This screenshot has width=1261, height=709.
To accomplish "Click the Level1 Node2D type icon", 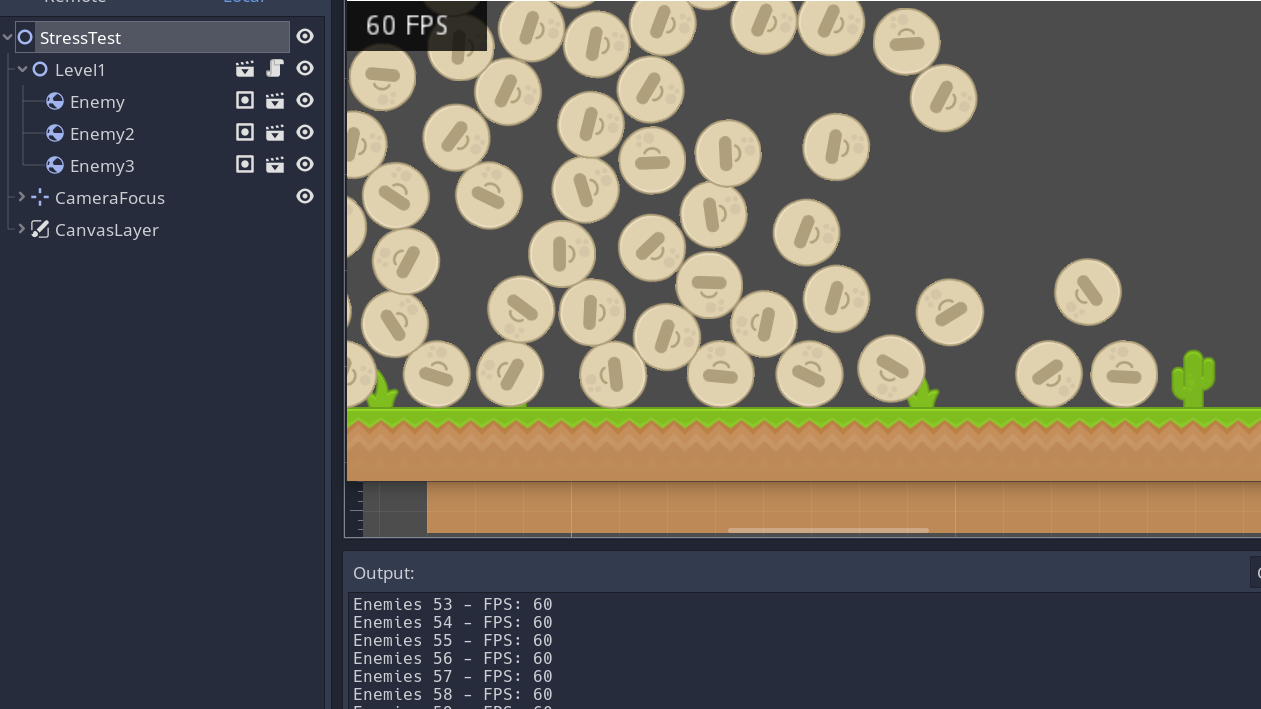I will coord(40,70).
